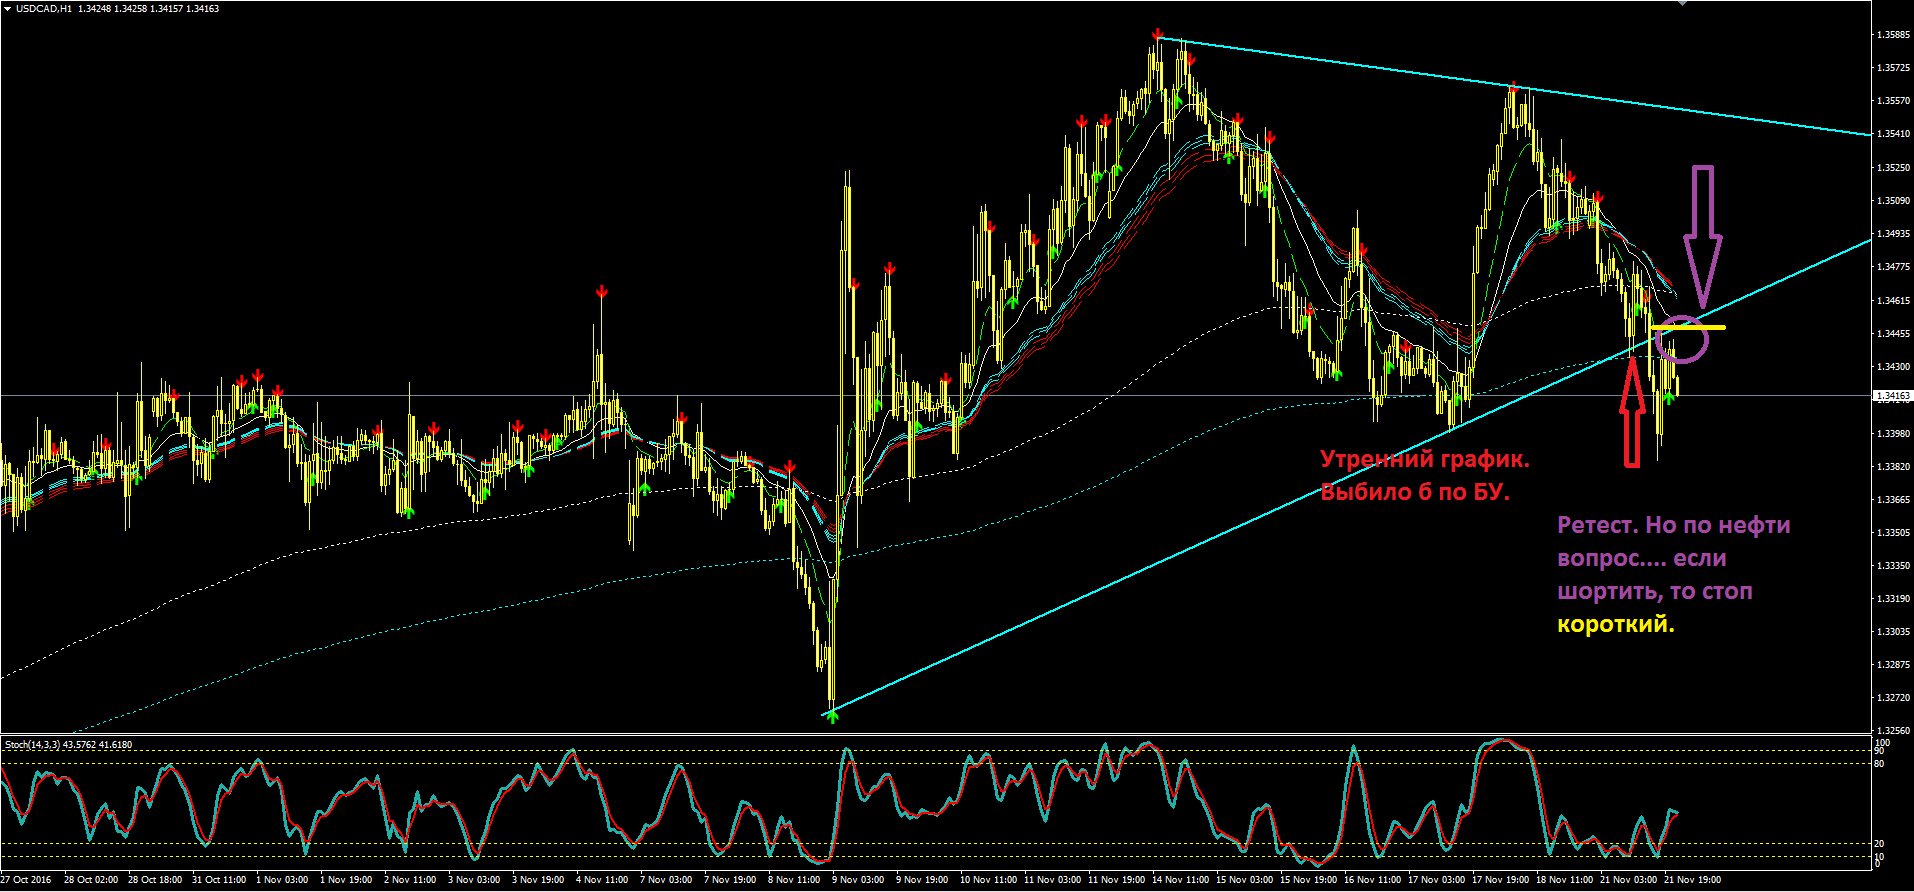Click the 8 Nov 11:00 time label
This screenshot has width=1914, height=892.
point(795,880)
